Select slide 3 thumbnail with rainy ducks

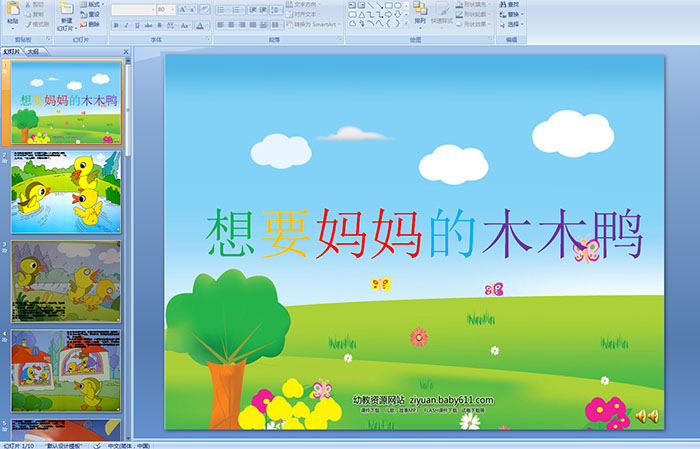pyautogui.click(x=66, y=281)
